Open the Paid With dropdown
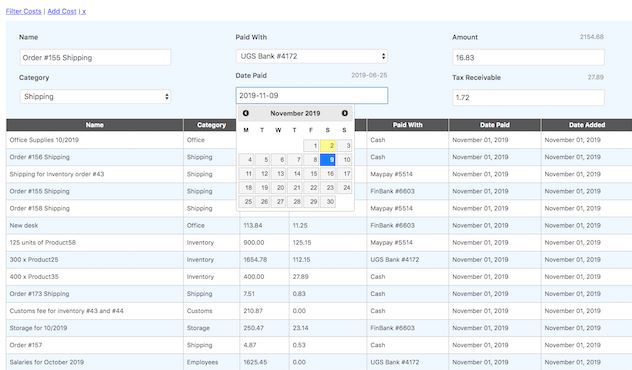The height and width of the screenshot is (370, 632). [x=312, y=56]
